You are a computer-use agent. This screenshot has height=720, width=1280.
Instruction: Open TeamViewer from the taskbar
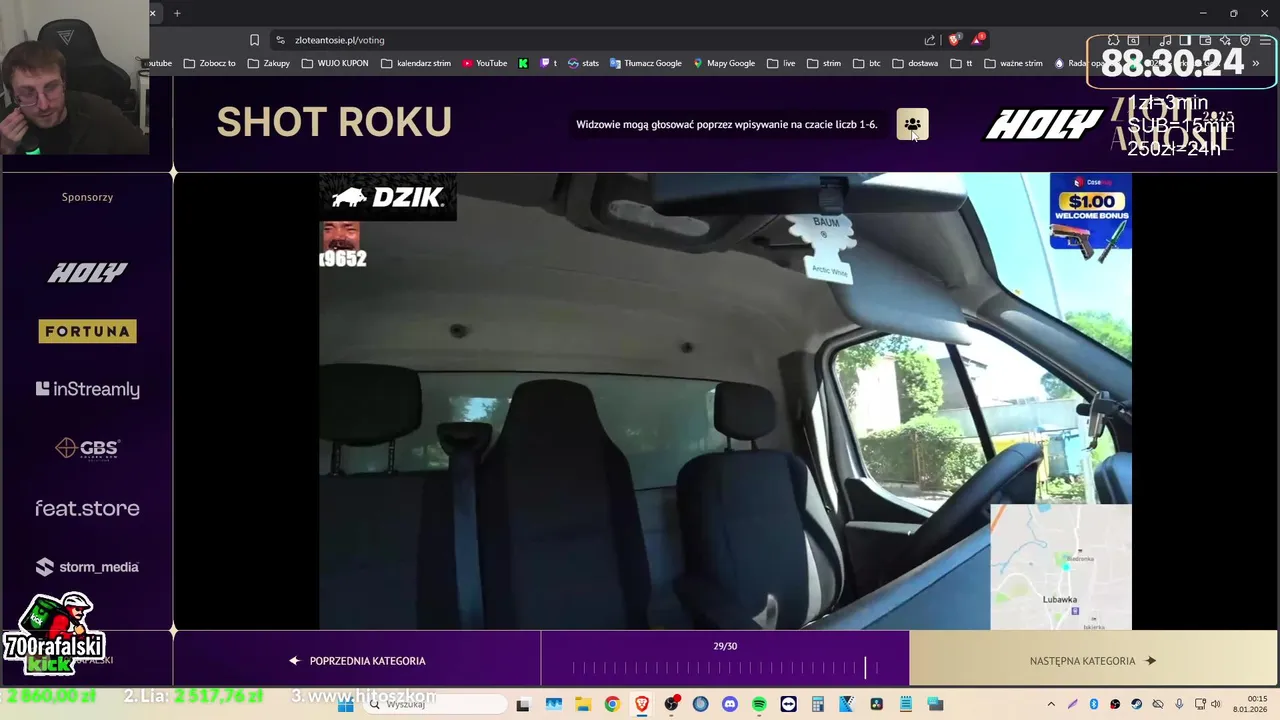click(788, 704)
